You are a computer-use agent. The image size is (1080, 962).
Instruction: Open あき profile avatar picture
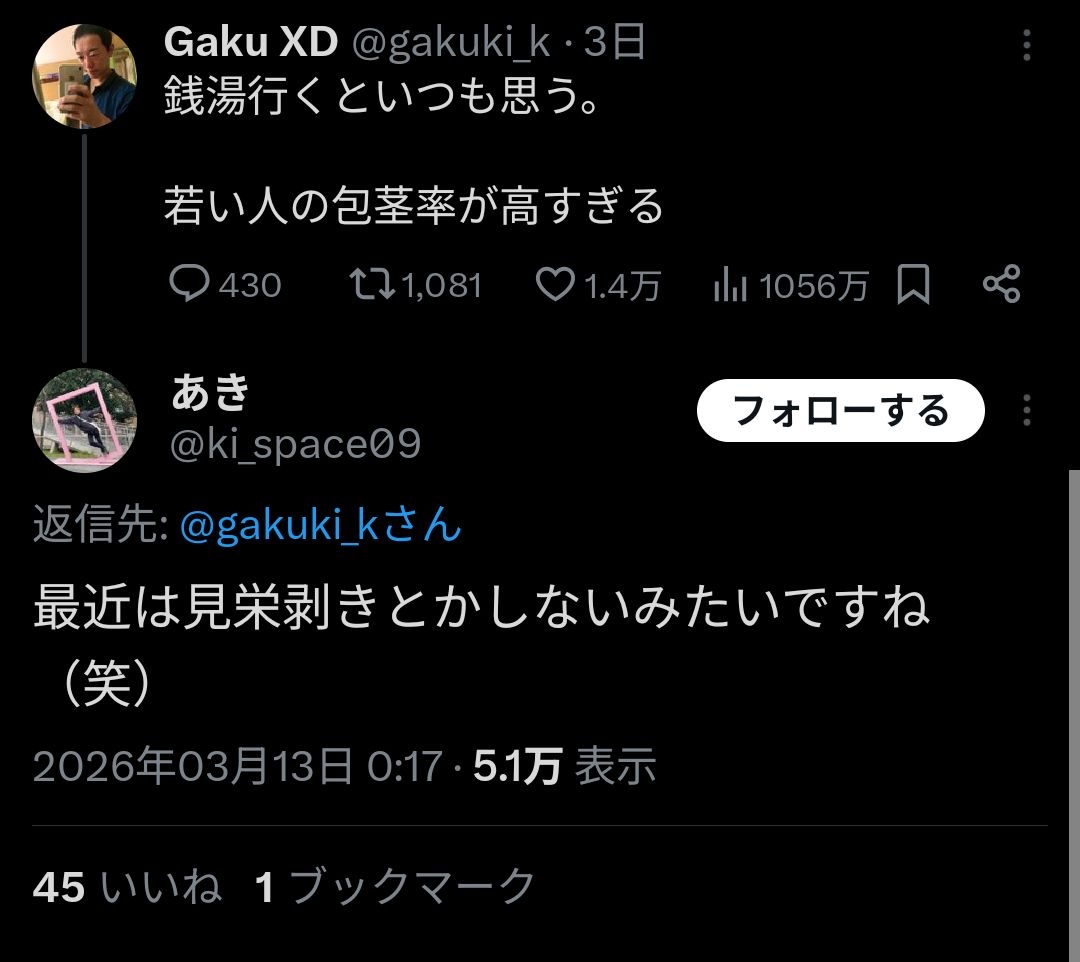coord(85,421)
